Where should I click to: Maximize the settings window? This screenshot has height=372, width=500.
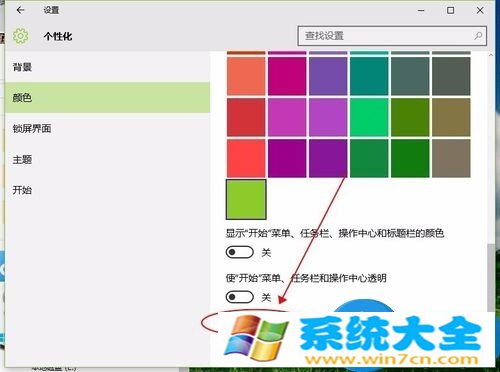450,10
